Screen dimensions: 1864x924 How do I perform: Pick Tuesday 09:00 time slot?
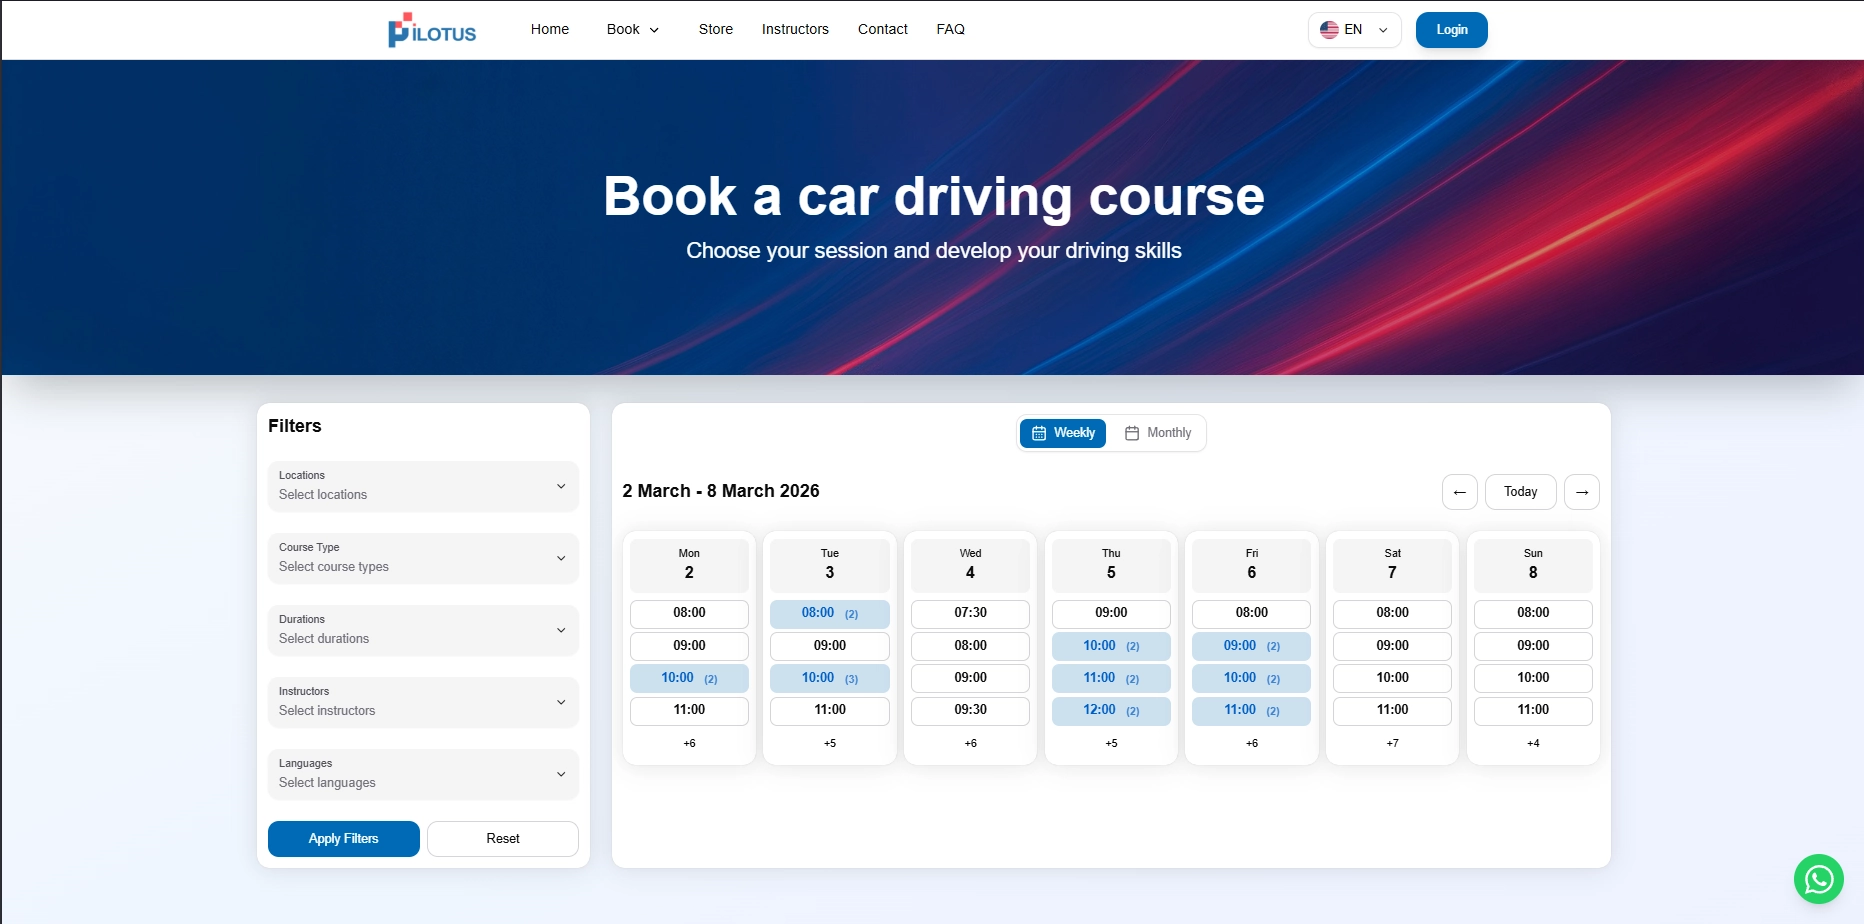(x=830, y=646)
